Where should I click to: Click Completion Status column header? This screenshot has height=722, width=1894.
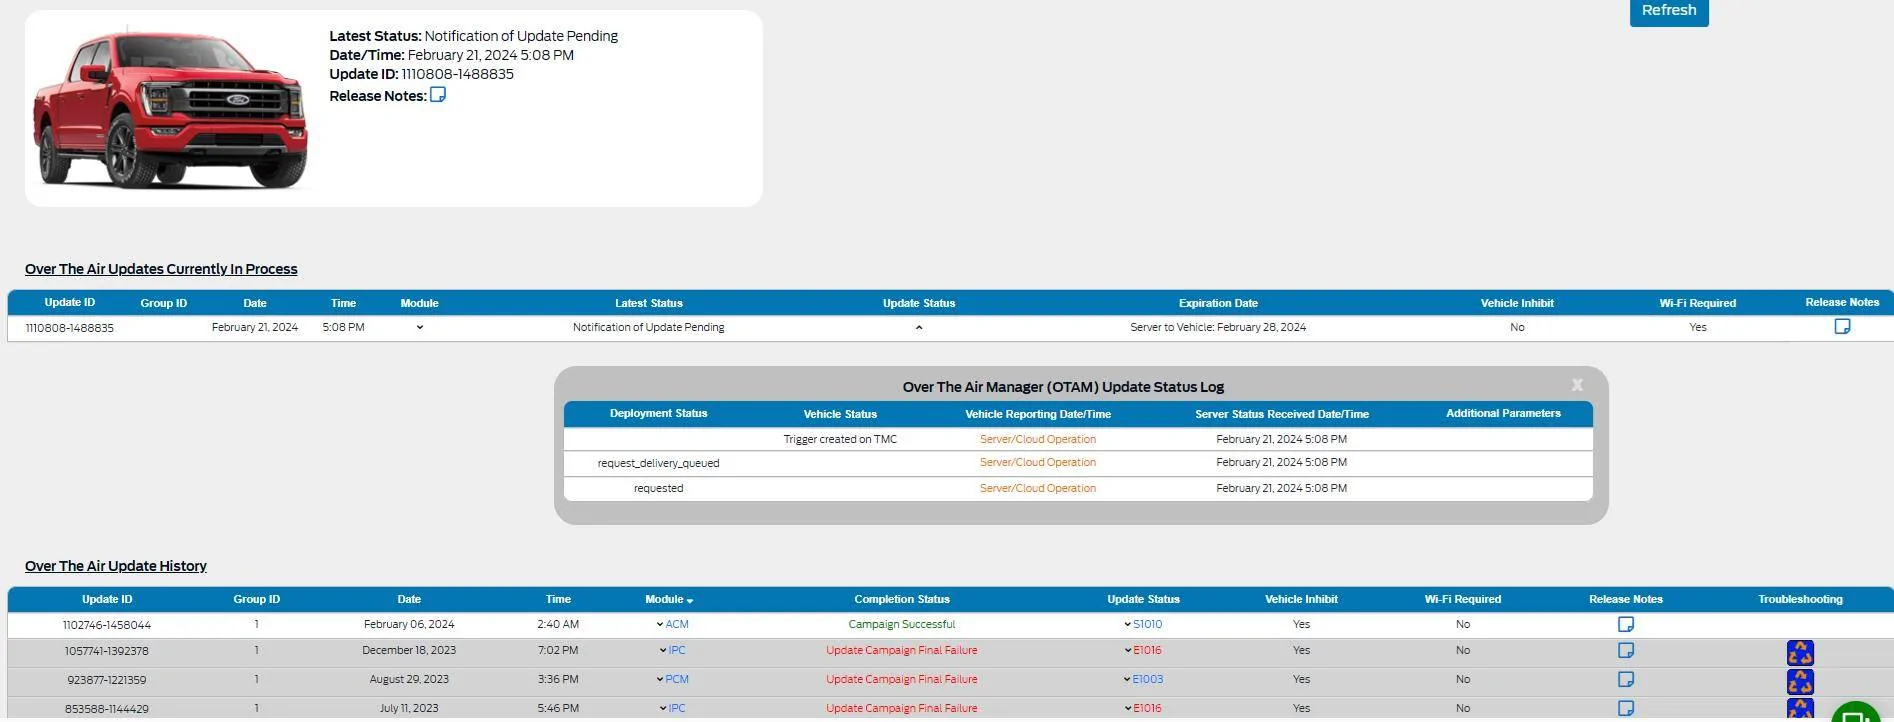(x=902, y=599)
